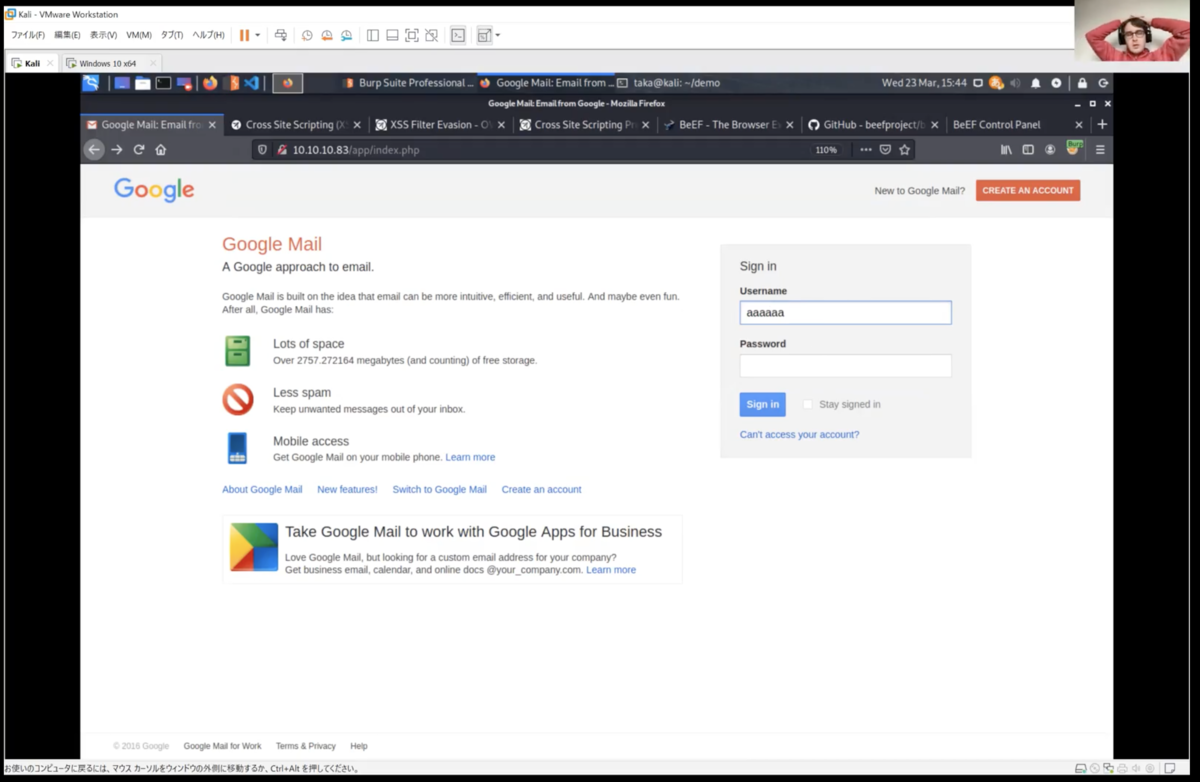Switch to BeEF - The Browser tab
Viewport: 1200px width, 782px height.
point(730,125)
